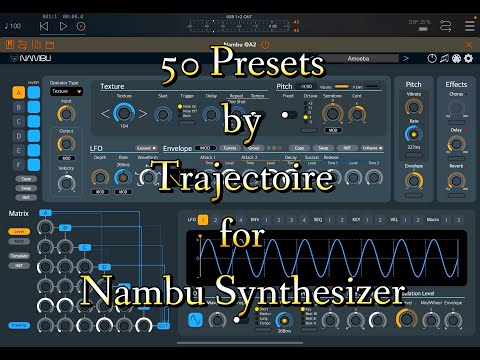Open the color palette icon
The width and height of the screenshot is (480, 360).
456,59
